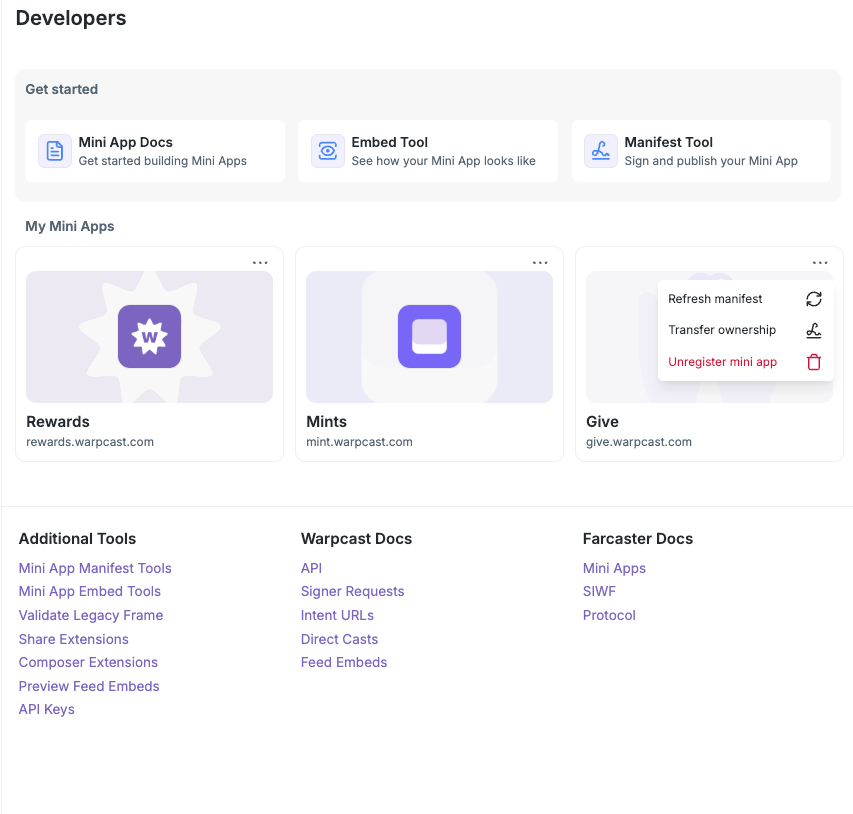Open the Direct Casts docs link
The height and width of the screenshot is (814, 853).
point(339,639)
